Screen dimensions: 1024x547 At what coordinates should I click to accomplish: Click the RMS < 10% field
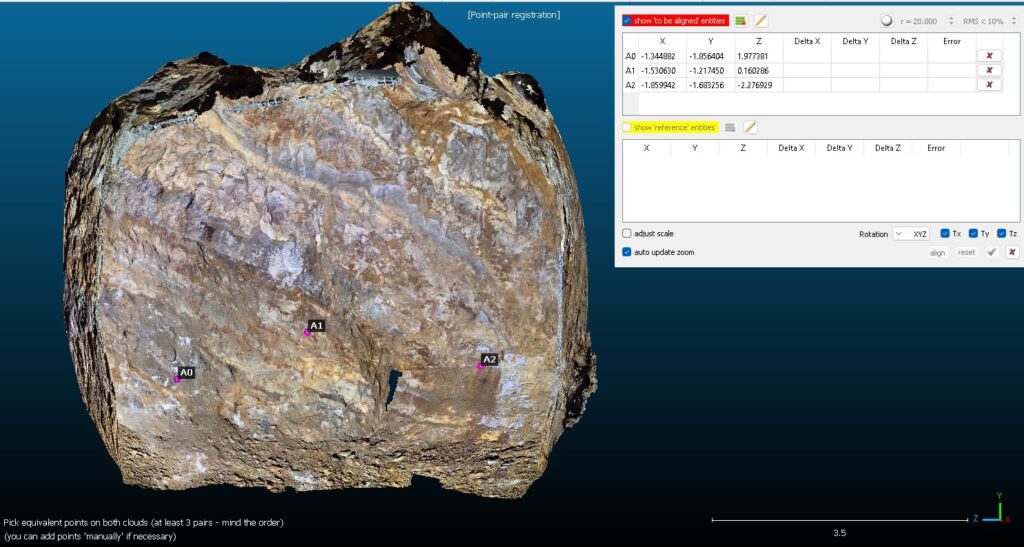point(983,22)
